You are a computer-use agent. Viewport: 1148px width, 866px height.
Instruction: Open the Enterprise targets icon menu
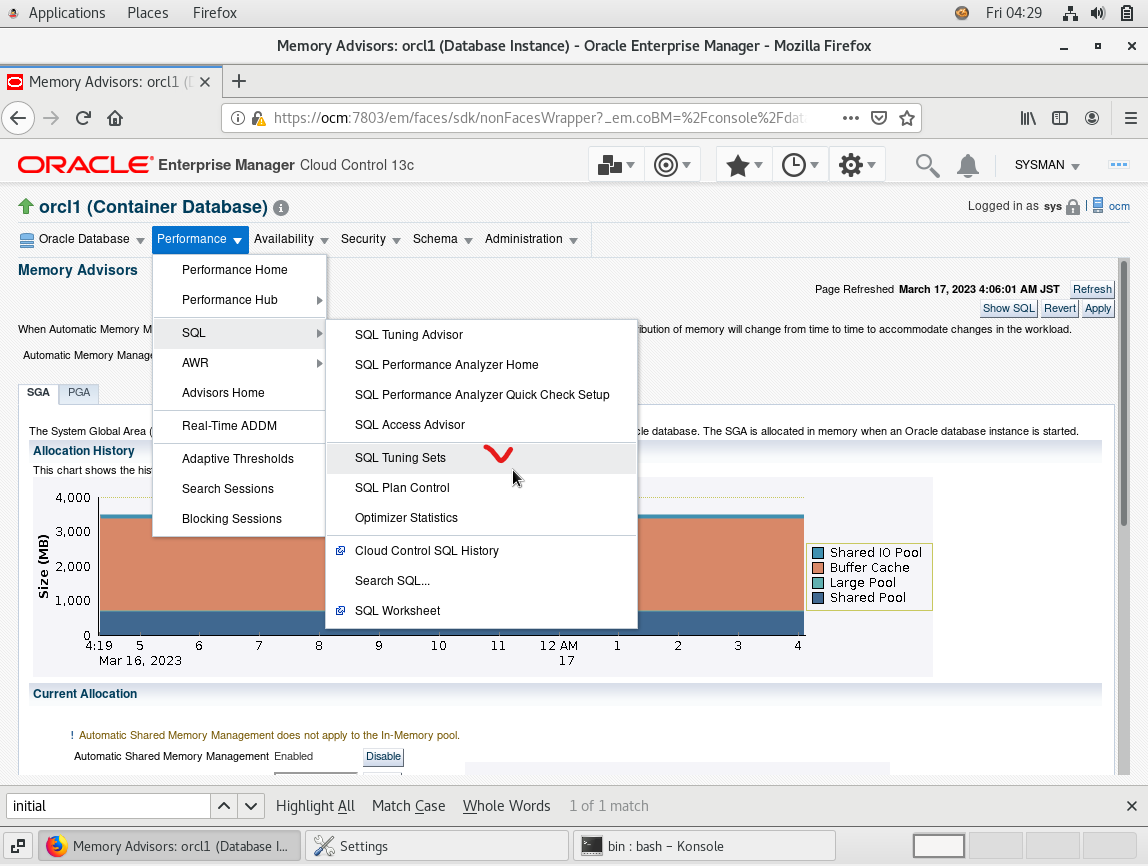(x=615, y=165)
